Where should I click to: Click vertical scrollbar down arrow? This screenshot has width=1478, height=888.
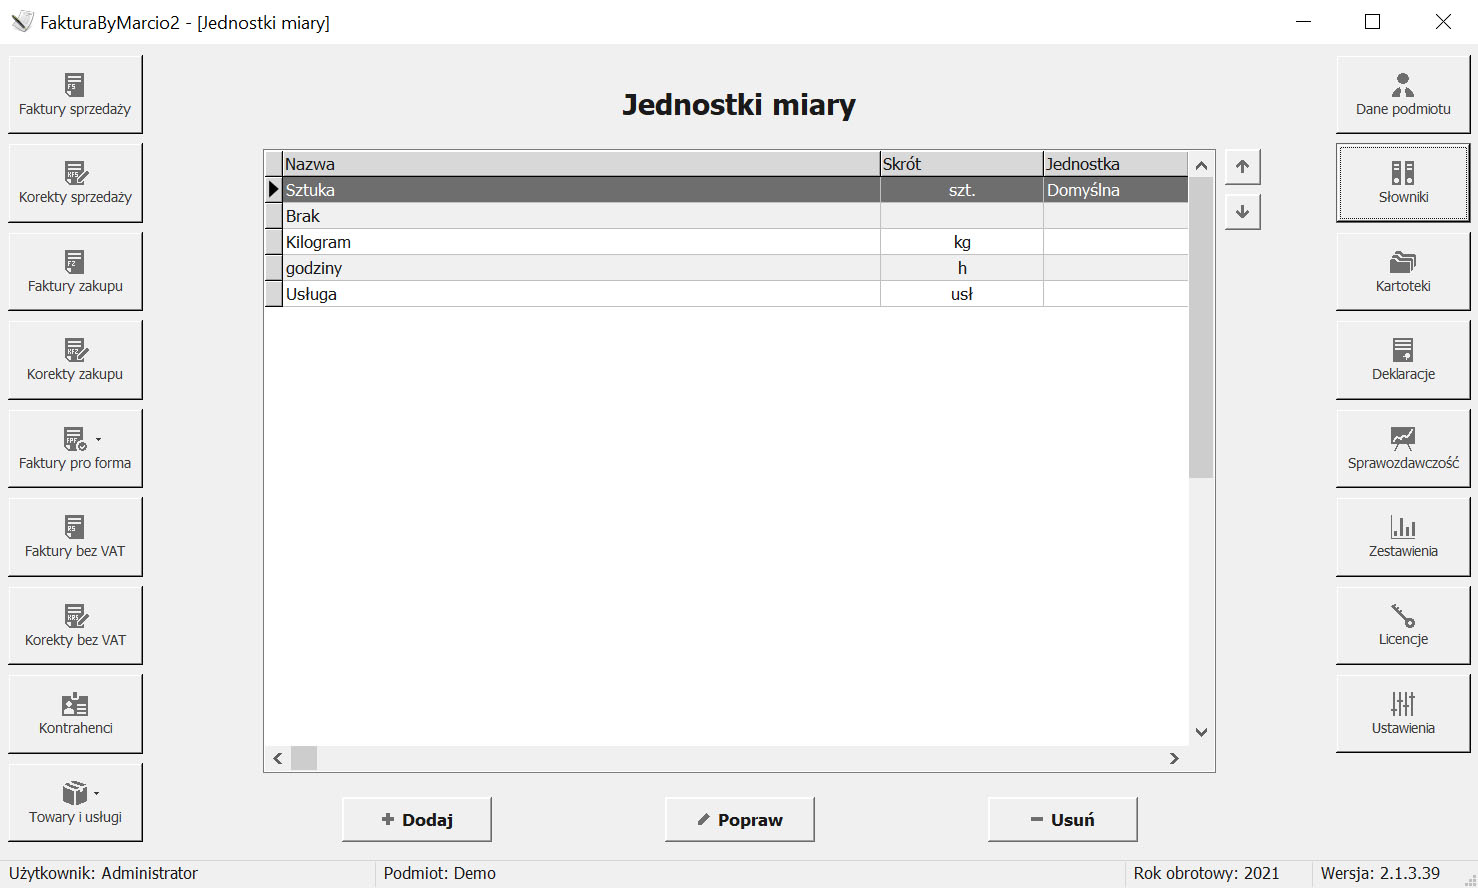1201,732
